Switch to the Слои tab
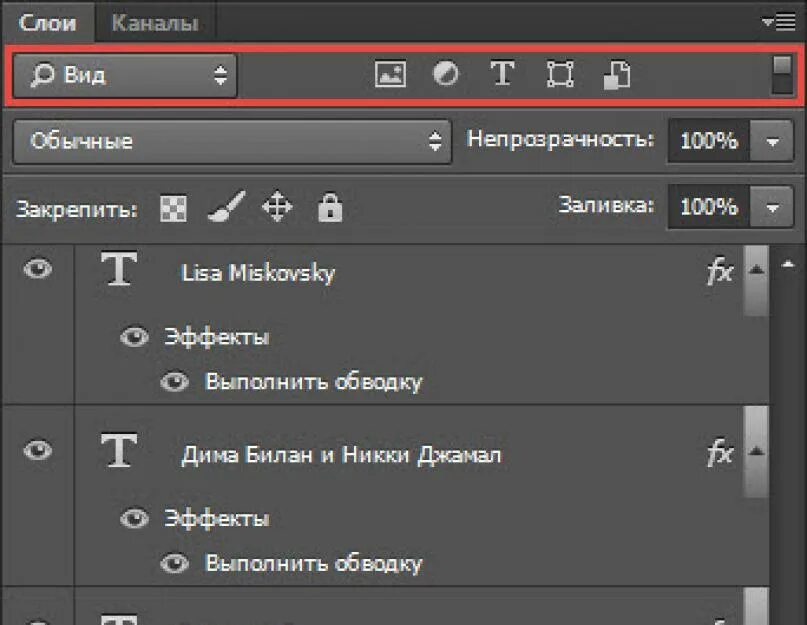807x625 pixels. (48, 23)
